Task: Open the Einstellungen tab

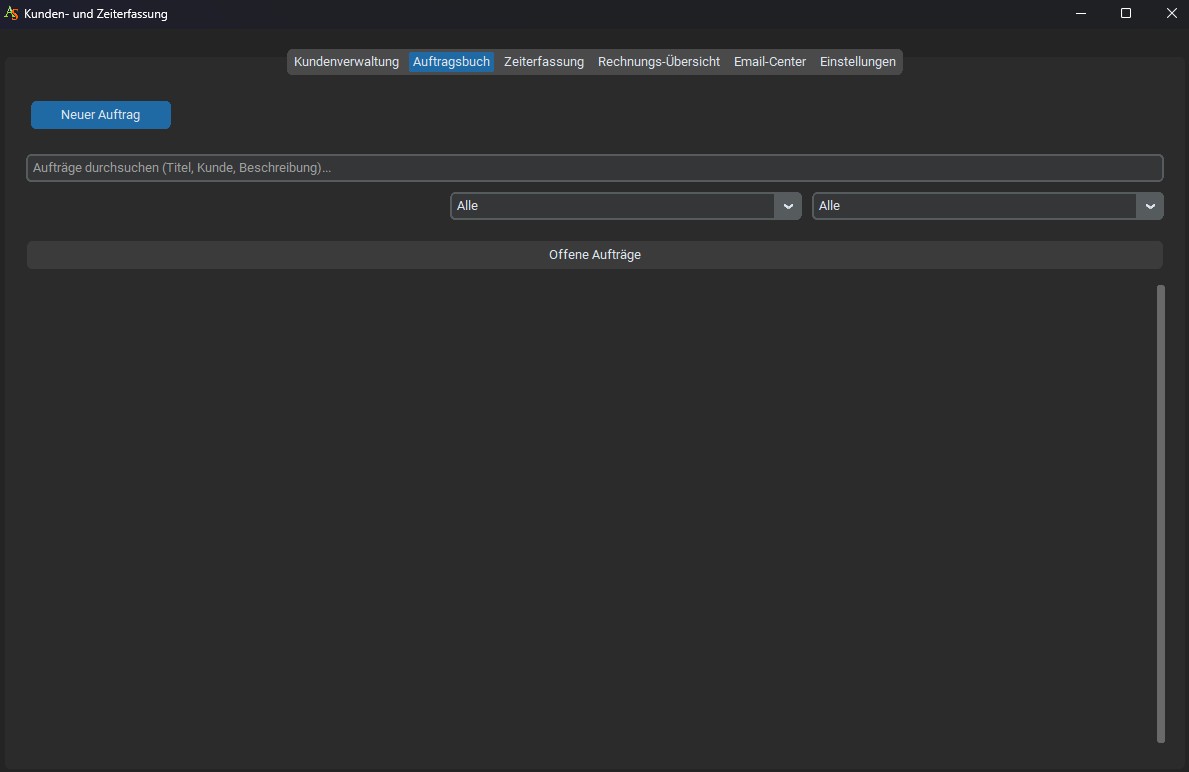Action: click(858, 61)
